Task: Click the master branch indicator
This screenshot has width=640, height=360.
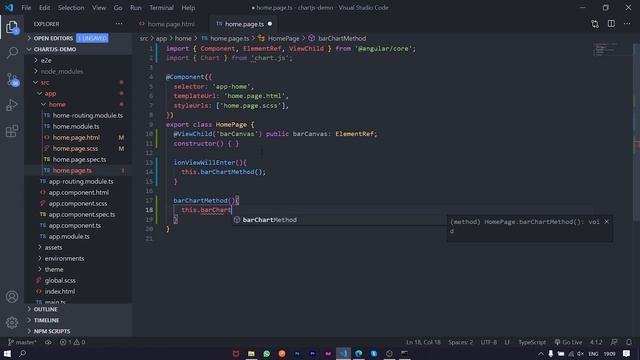Action: click(x=22, y=342)
